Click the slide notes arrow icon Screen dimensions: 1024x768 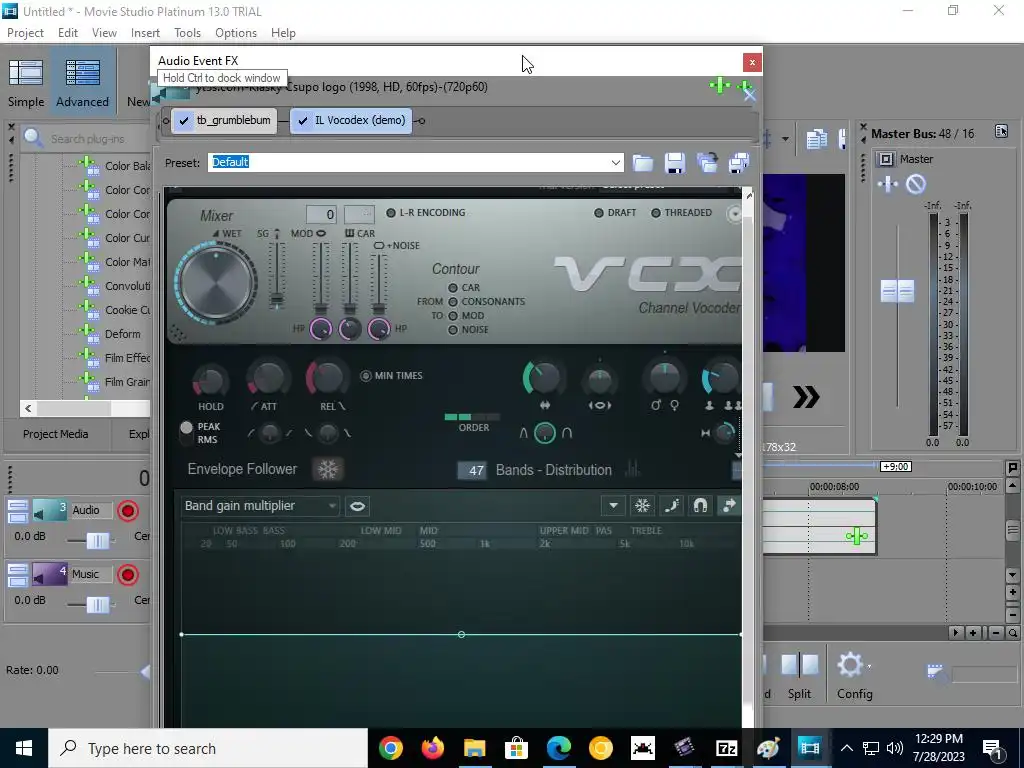point(729,505)
